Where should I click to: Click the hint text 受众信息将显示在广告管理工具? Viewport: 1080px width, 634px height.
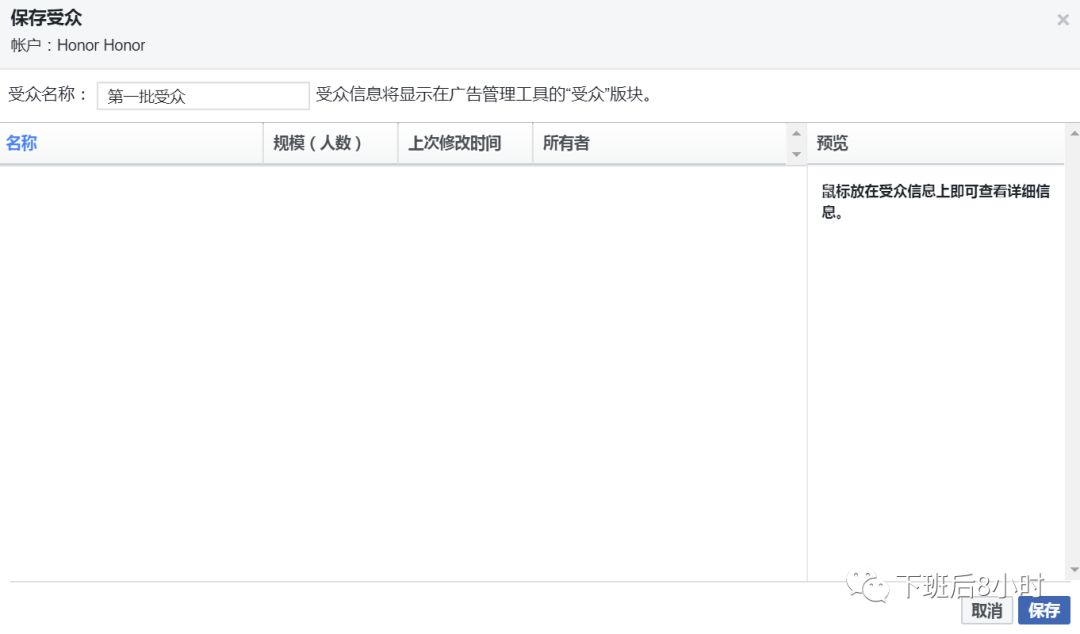point(484,94)
